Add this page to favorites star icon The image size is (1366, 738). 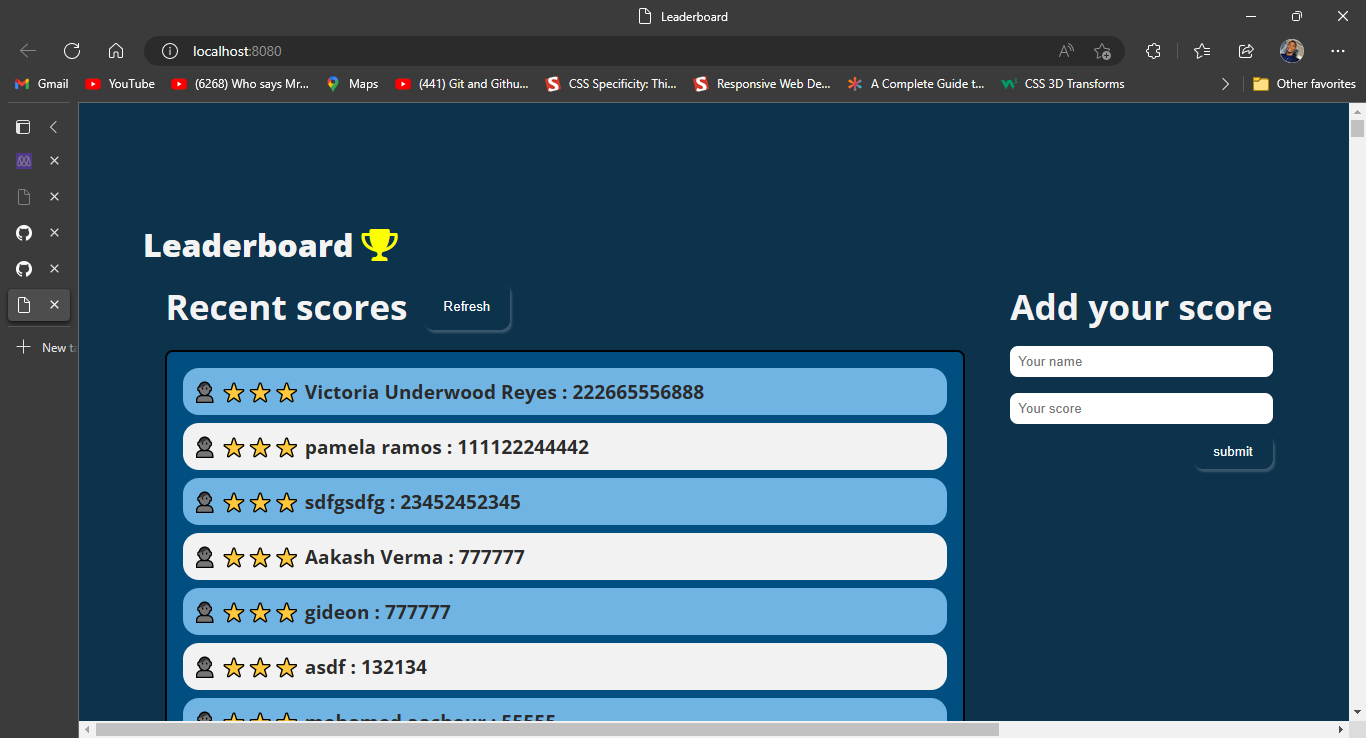pyautogui.click(x=1102, y=51)
